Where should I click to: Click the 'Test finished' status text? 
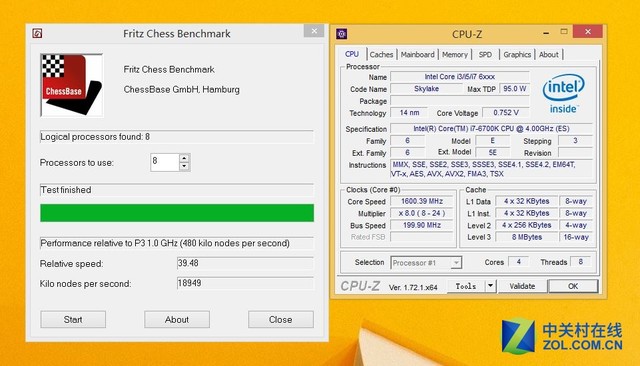(66, 190)
